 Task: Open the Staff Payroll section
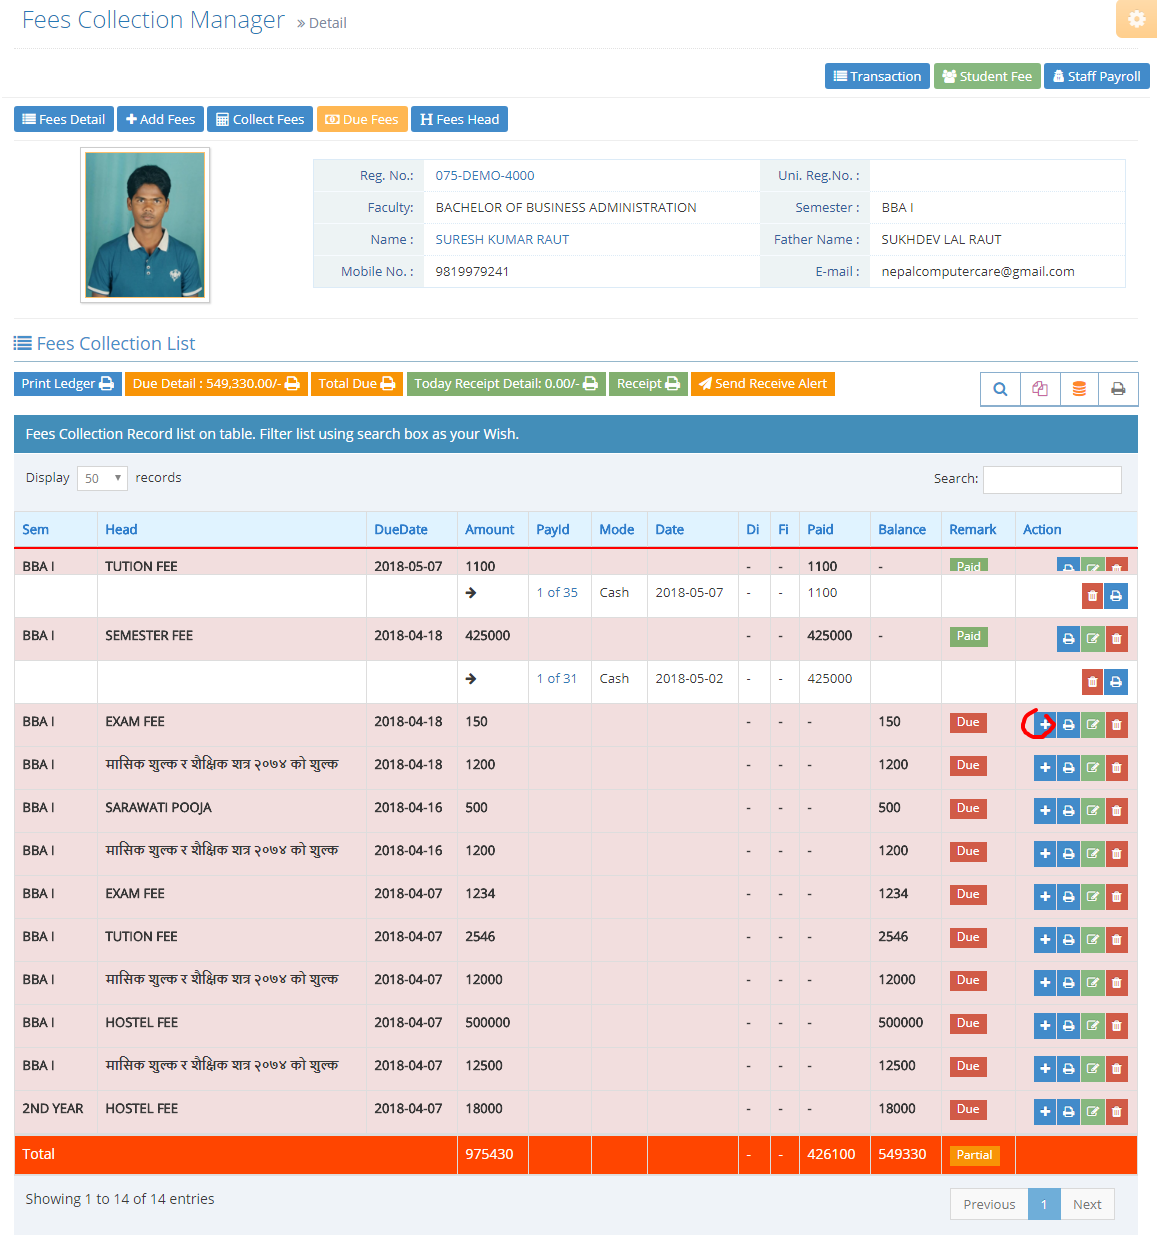1096,76
